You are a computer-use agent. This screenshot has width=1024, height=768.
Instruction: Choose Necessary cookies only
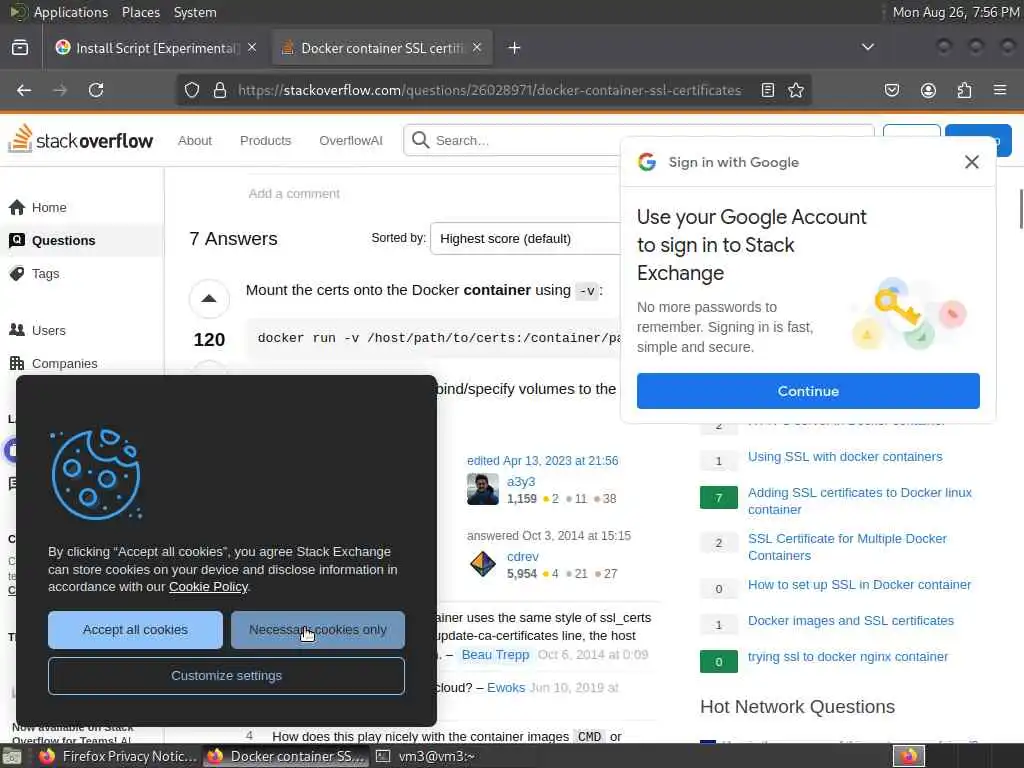pos(317,630)
